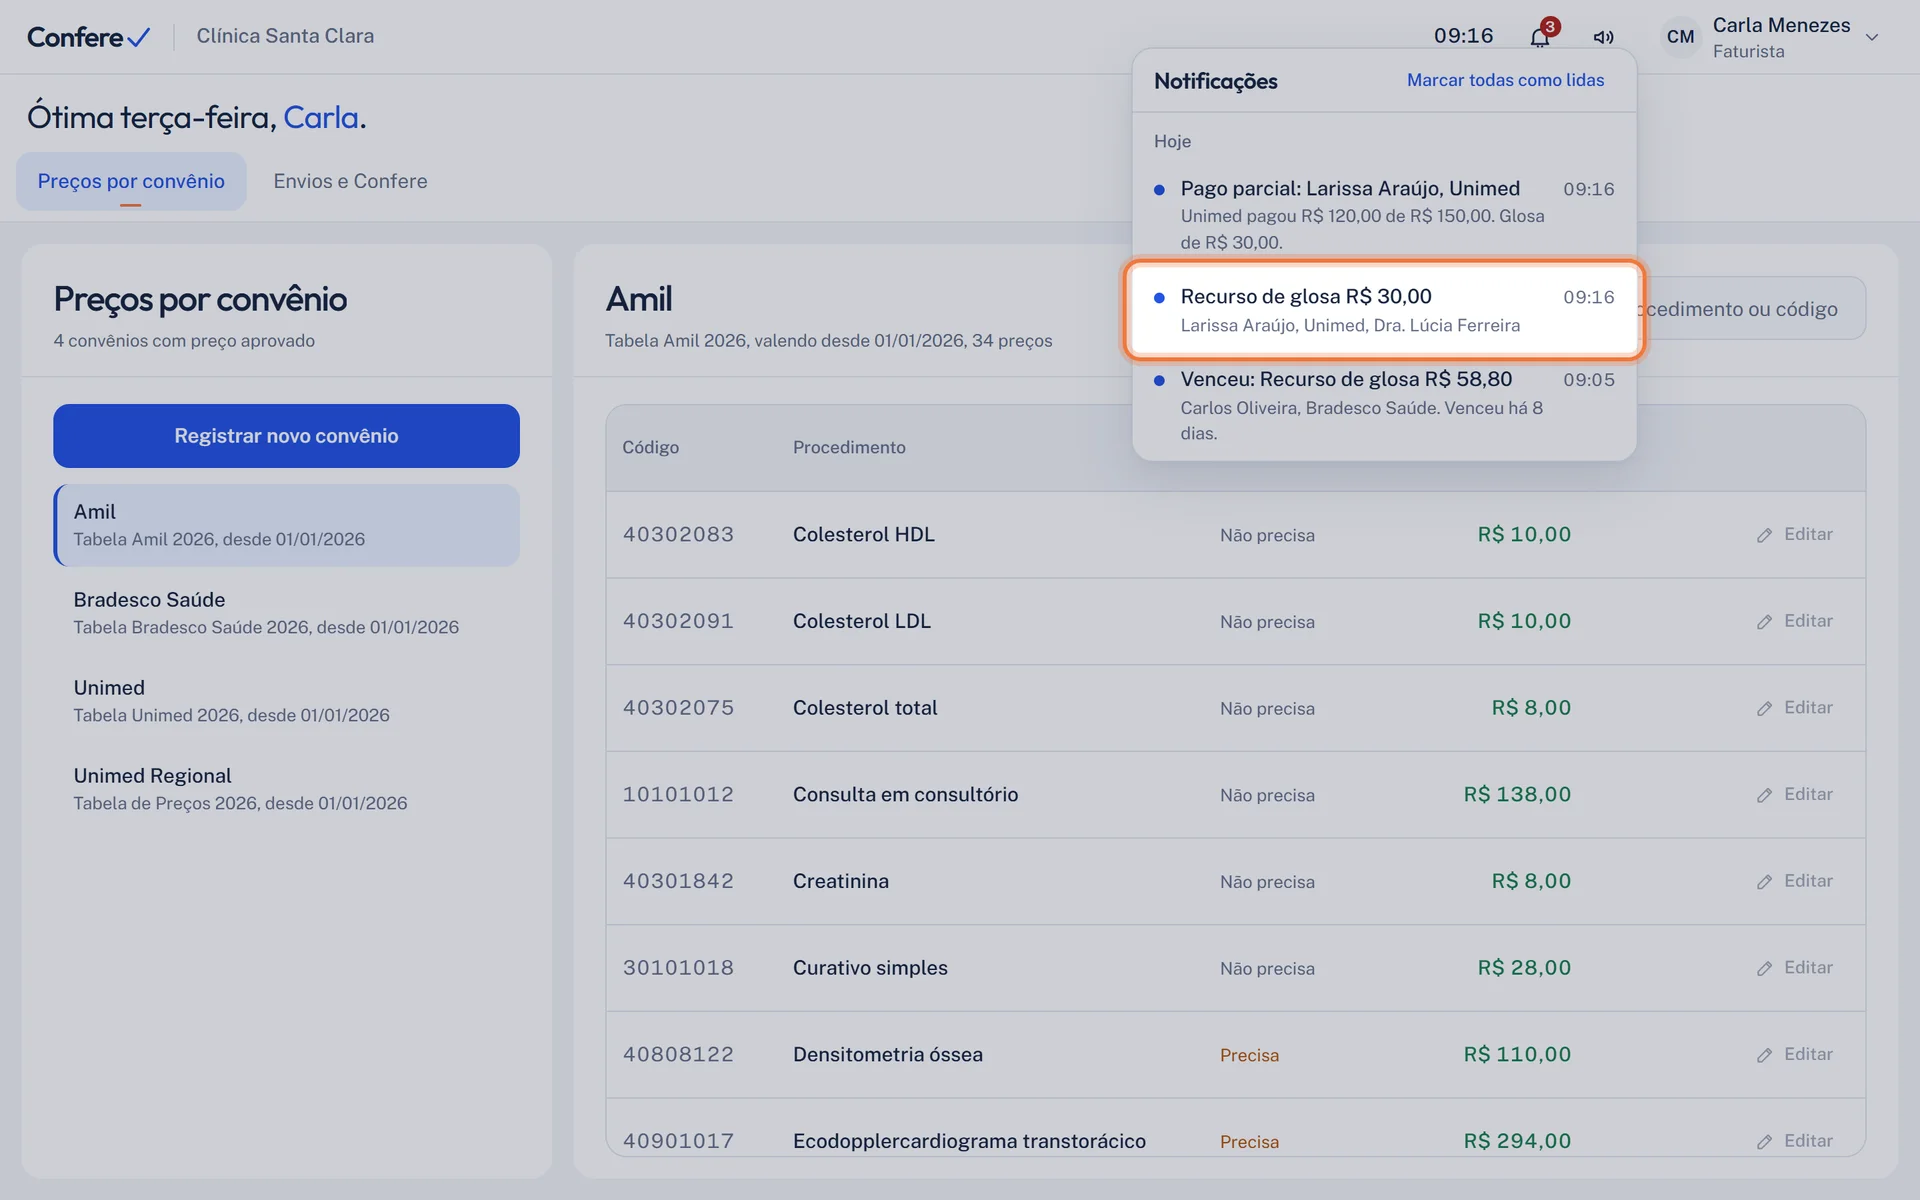1920x1200 pixels.
Task: Open the Pago parcial Larissa Araújo notification
Action: point(1384,214)
